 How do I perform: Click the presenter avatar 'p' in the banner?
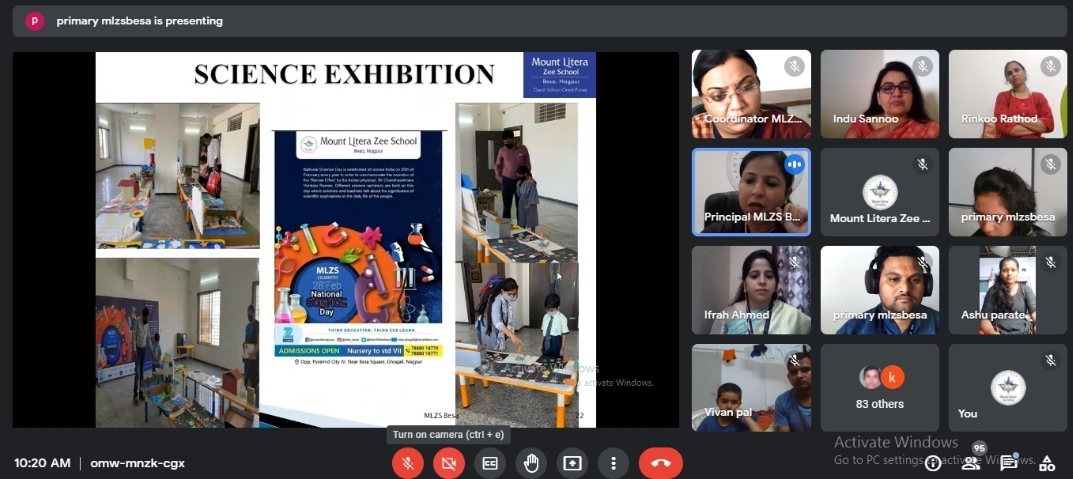click(35, 21)
